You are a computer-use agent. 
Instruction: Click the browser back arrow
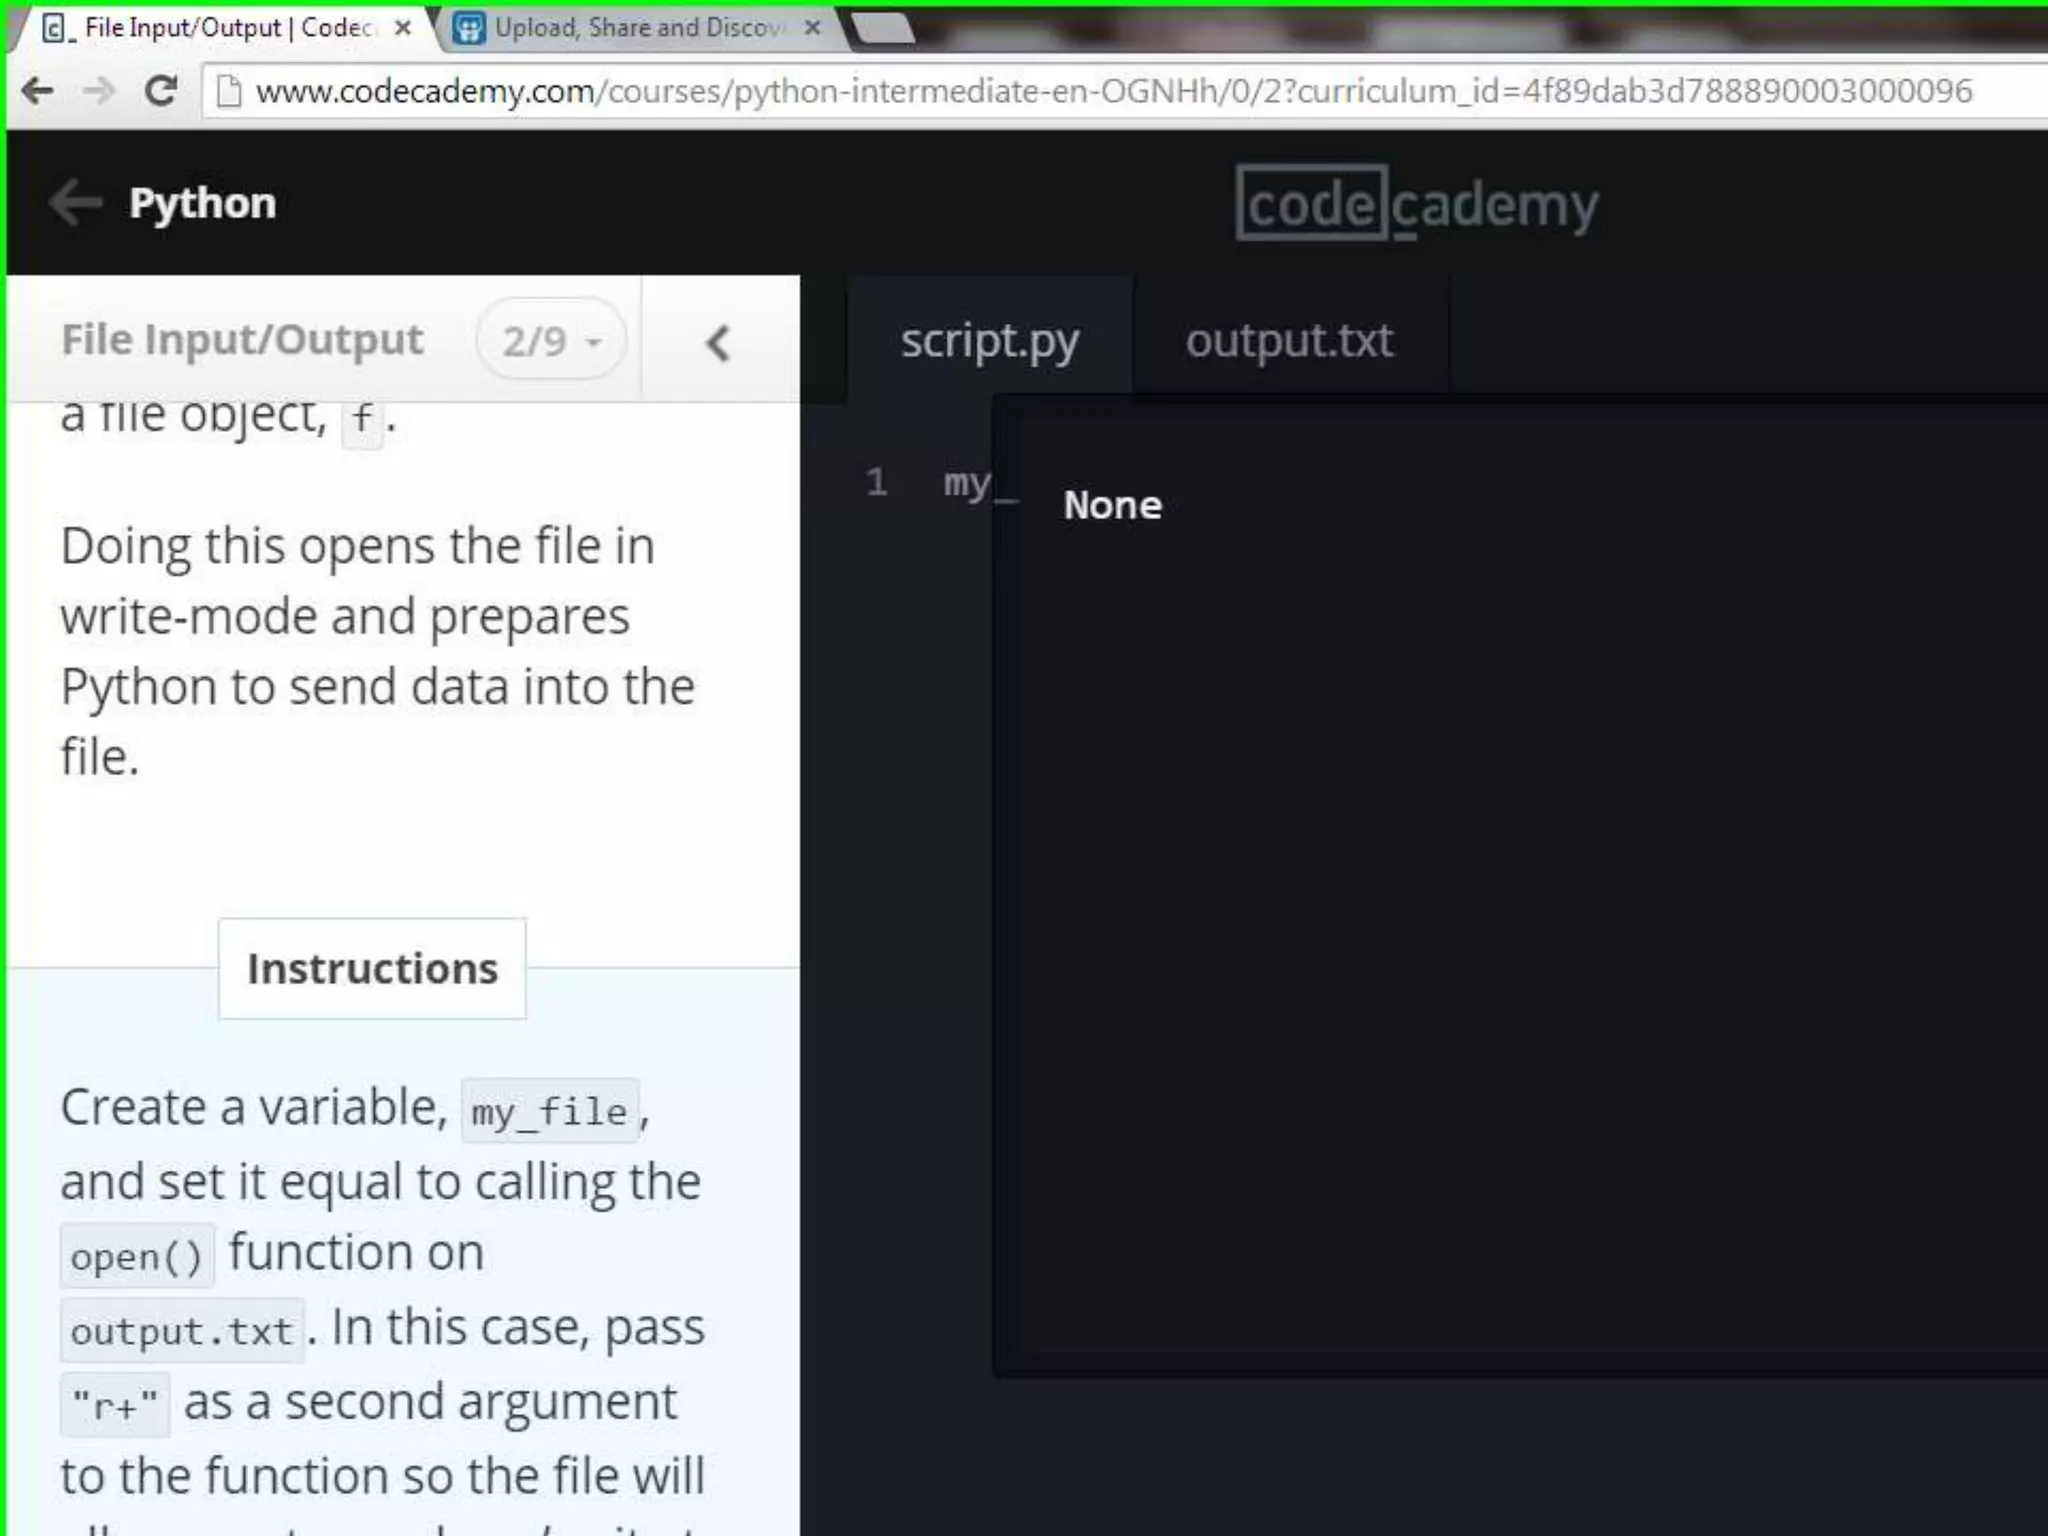click(38, 91)
